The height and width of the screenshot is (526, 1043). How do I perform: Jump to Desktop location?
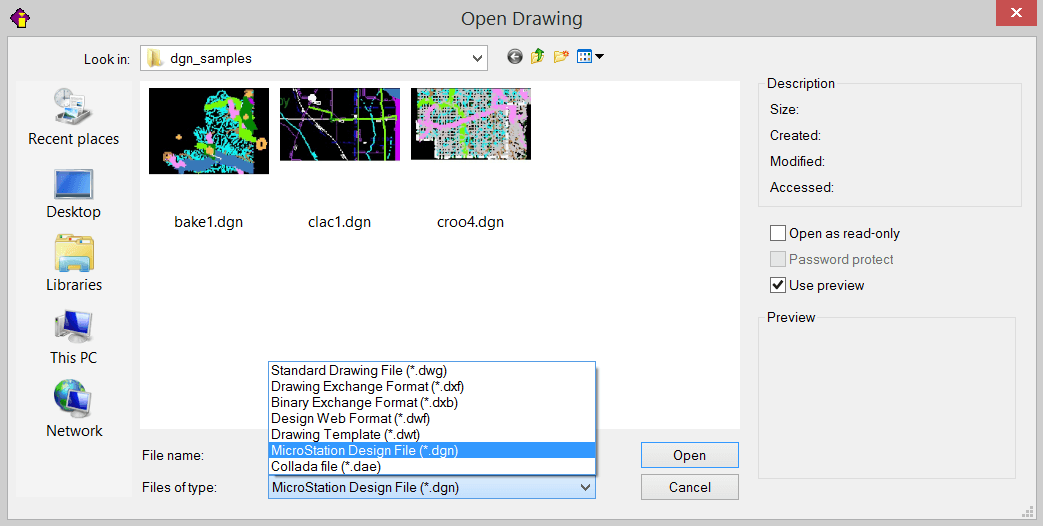(x=74, y=193)
